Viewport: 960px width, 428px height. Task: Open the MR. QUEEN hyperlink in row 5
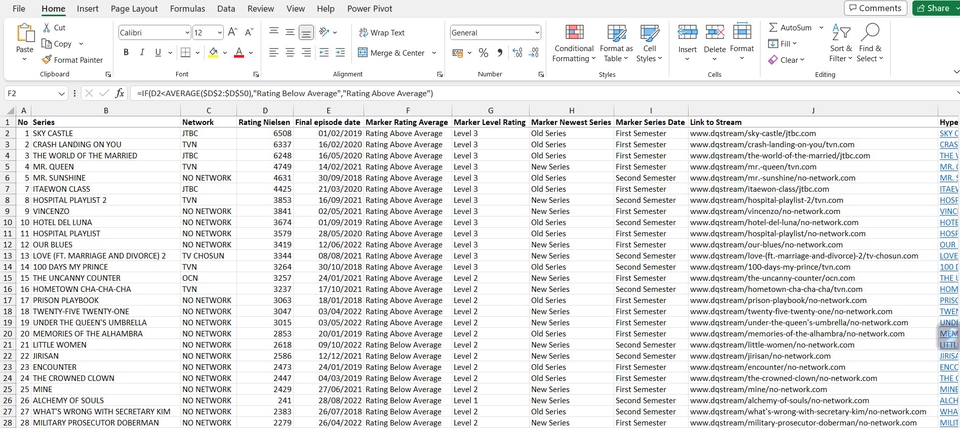click(x=949, y=167)
